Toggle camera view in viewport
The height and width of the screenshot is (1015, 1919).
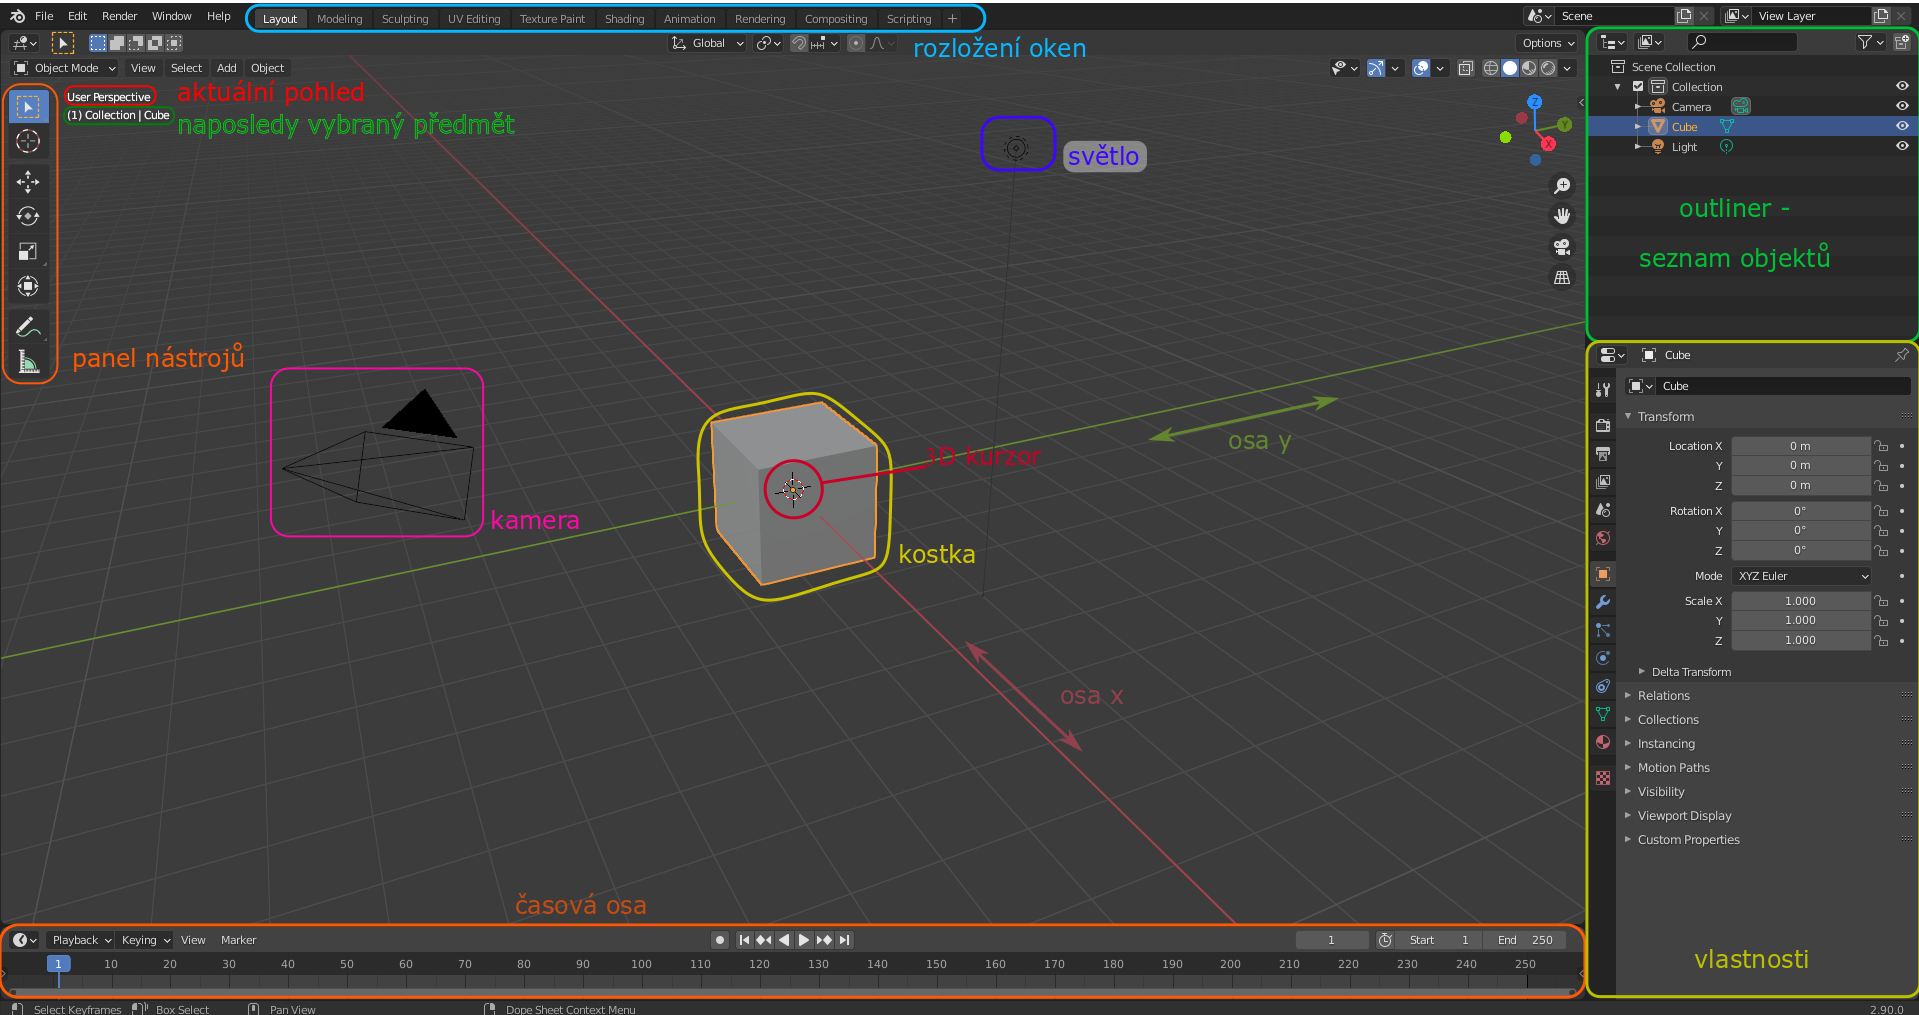coord(1562,247)
